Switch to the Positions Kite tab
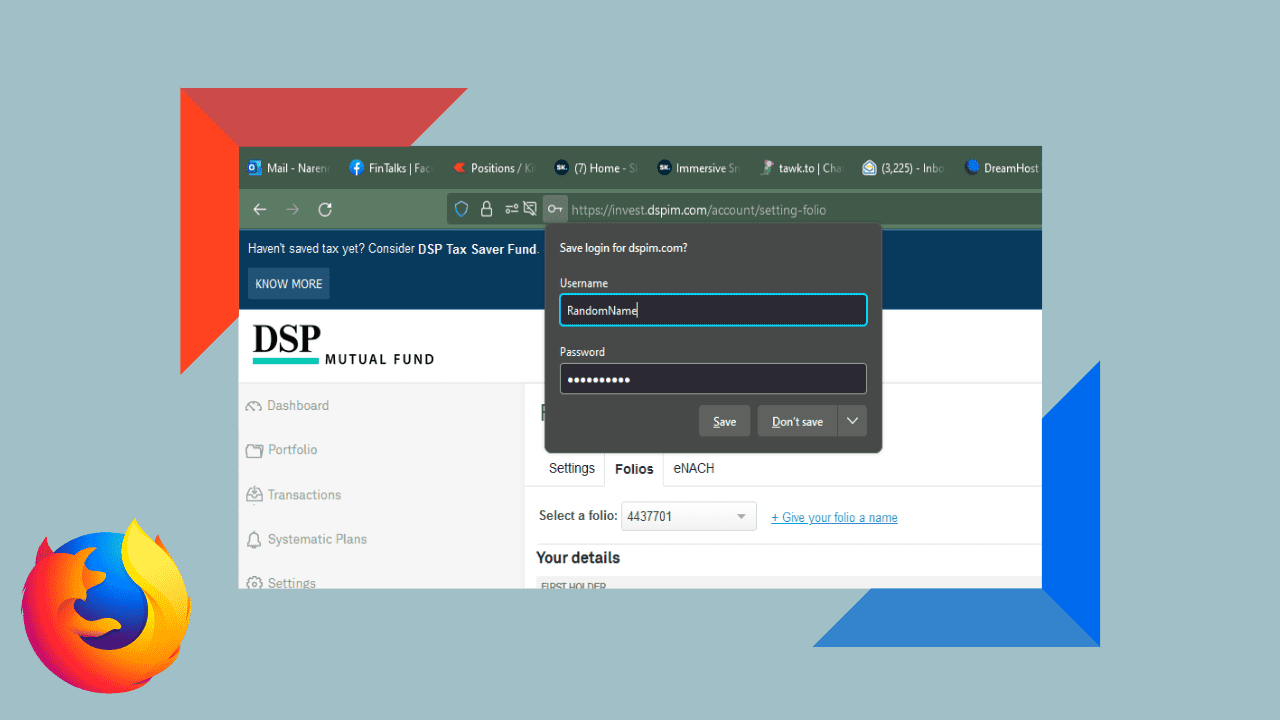This screenshot has height=720, width=1280. (493, 168)
